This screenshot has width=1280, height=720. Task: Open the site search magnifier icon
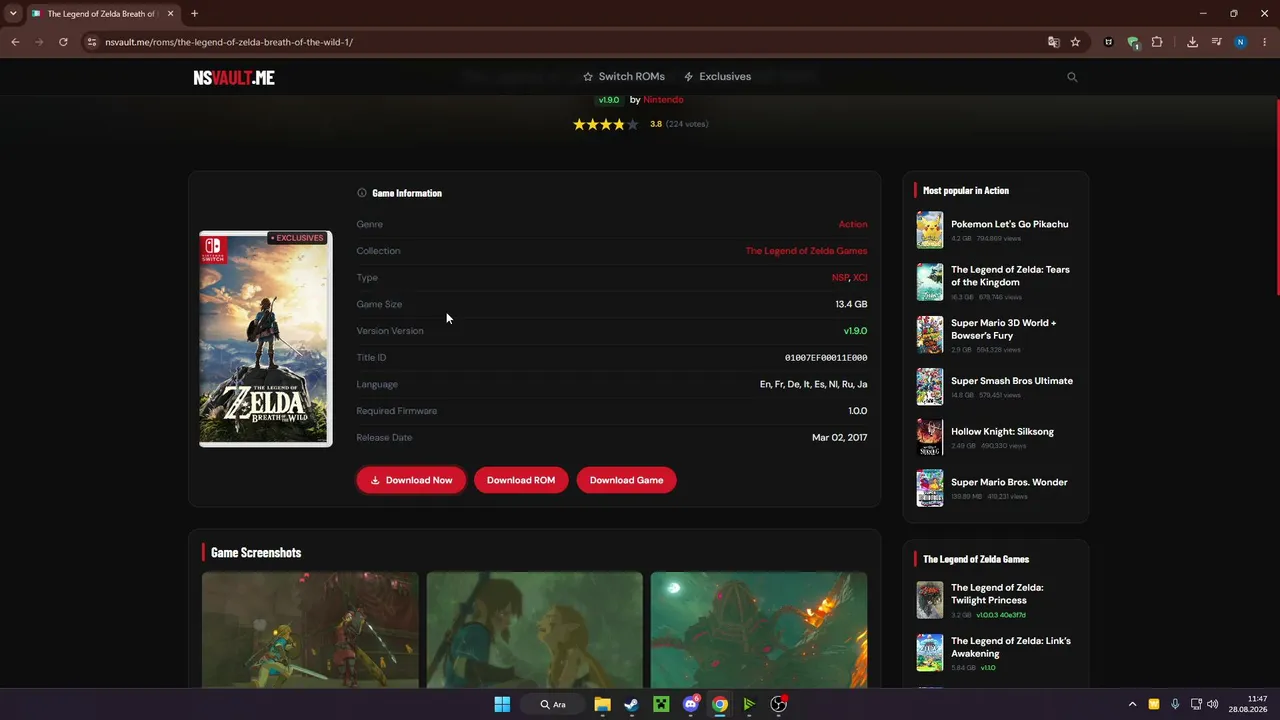coord(1072,77)
